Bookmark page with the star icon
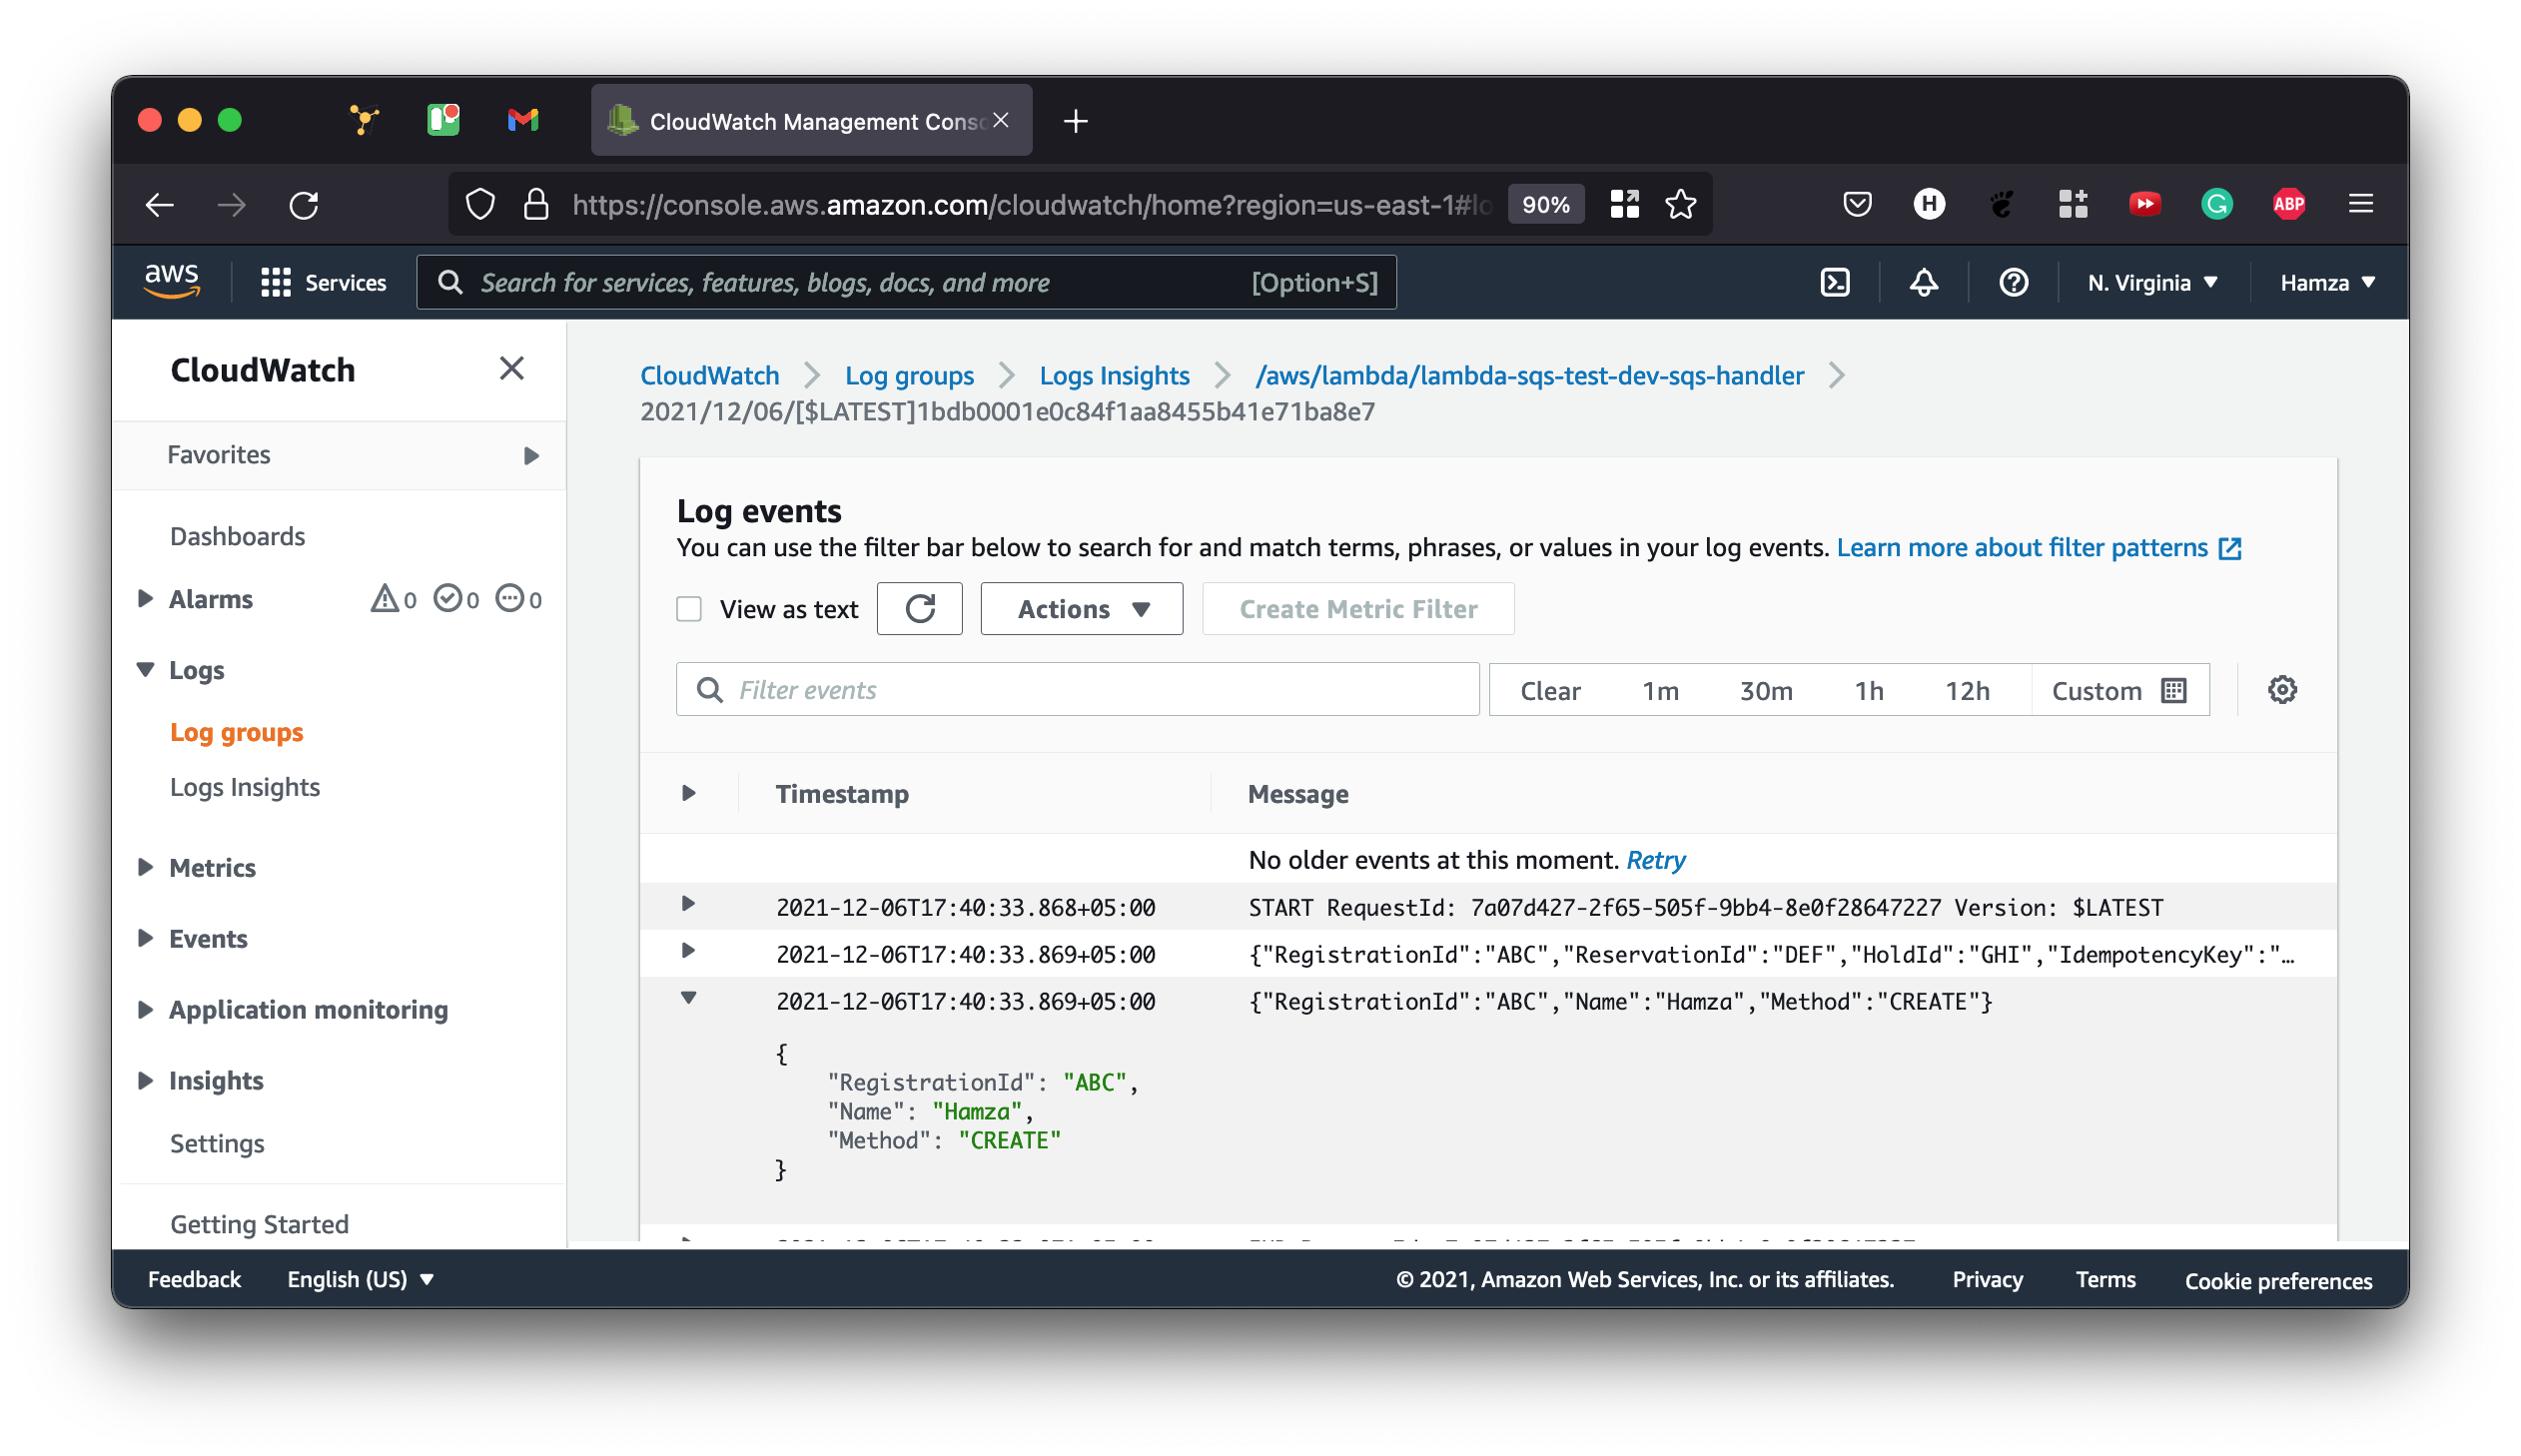 pyautogui.click(x=1680, y=205)
